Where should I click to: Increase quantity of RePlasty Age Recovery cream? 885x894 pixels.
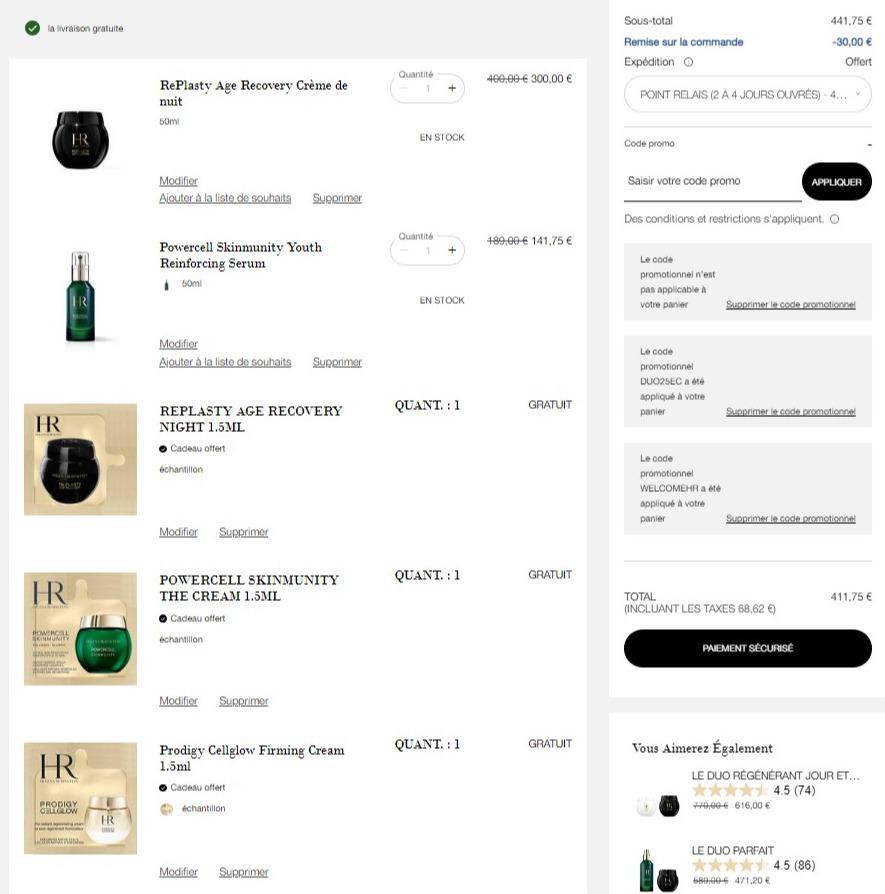pyautogui.click(x=452, y=88)
